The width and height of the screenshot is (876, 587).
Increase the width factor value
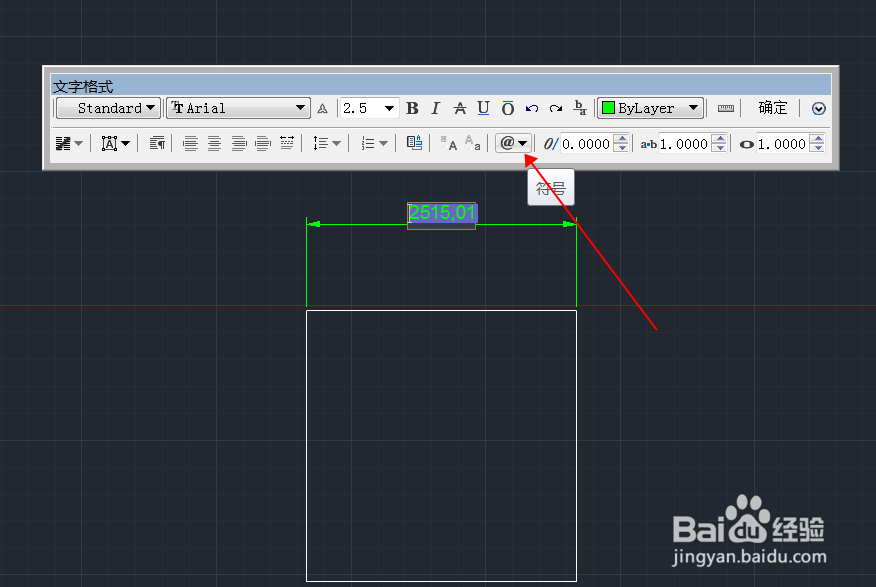(x=817, y=139)
